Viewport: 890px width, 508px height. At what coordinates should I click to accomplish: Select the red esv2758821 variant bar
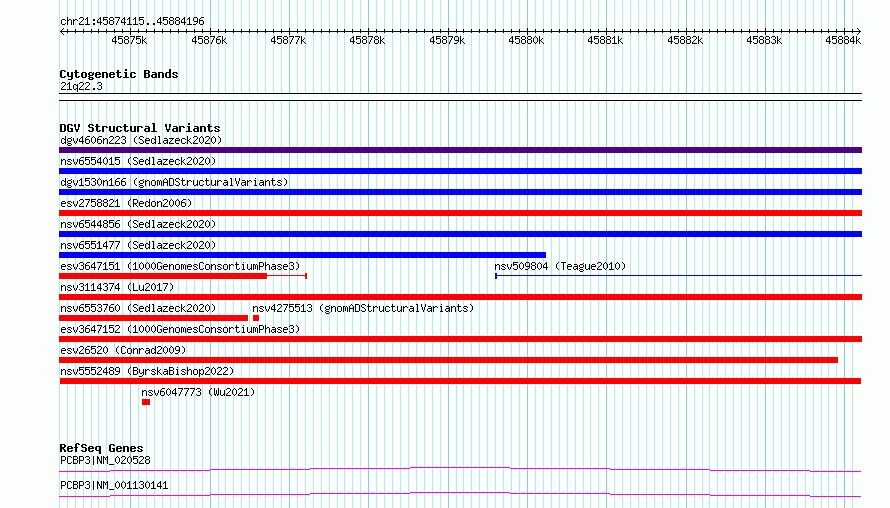click(x=460, y=213)
